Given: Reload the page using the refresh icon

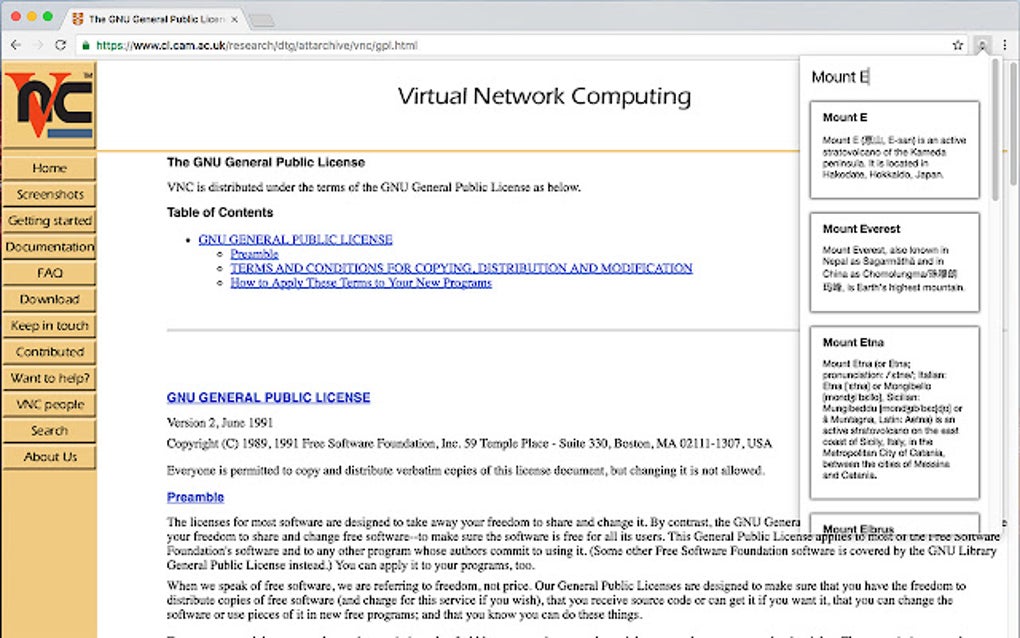Looking at the screenshot, I should pyautogui.click(x=60, y=45).
